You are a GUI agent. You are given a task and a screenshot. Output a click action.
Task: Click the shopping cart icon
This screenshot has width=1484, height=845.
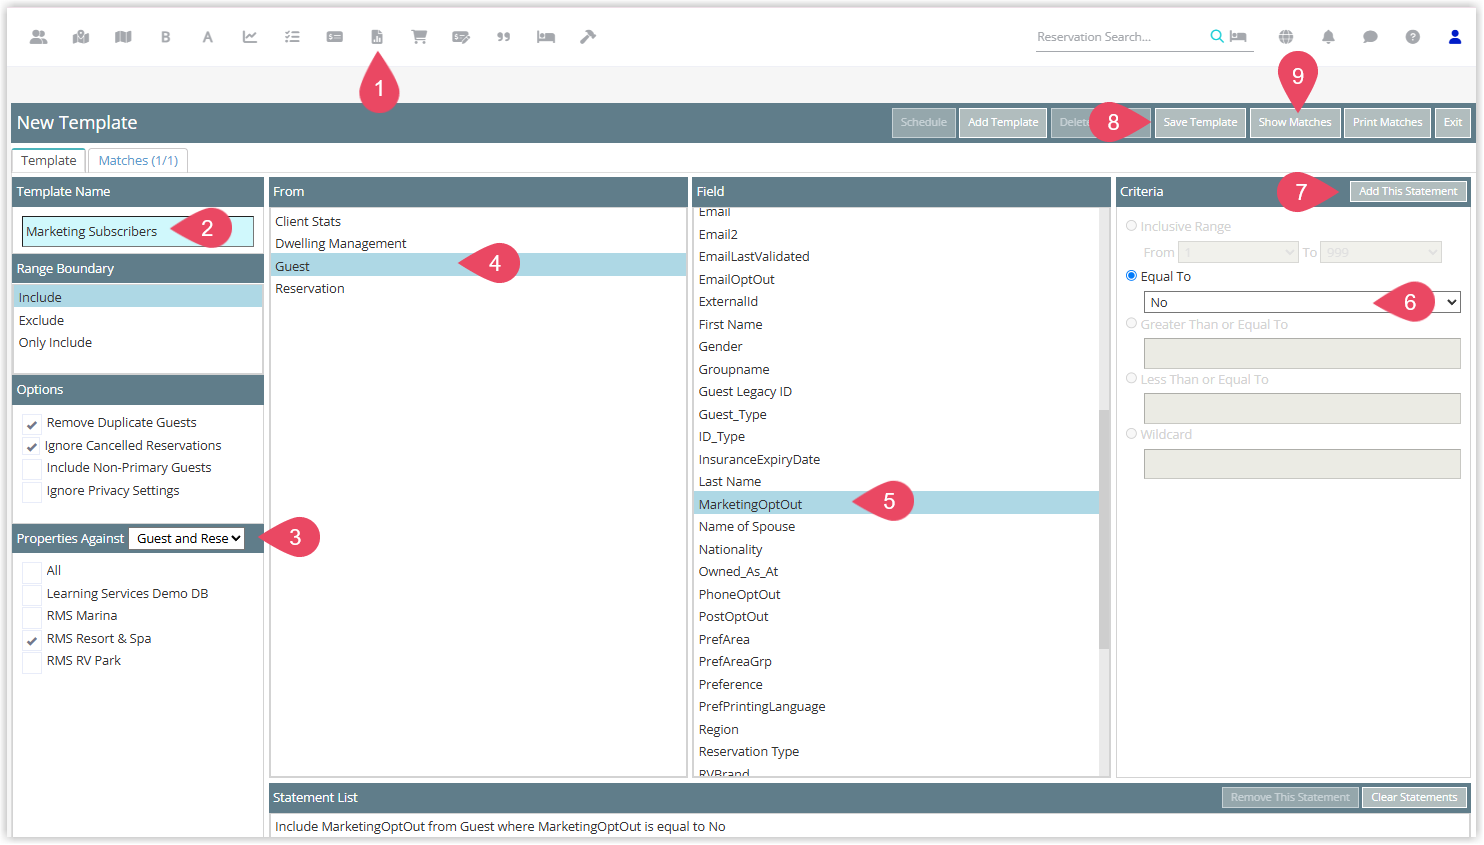(x=419, y=37)
